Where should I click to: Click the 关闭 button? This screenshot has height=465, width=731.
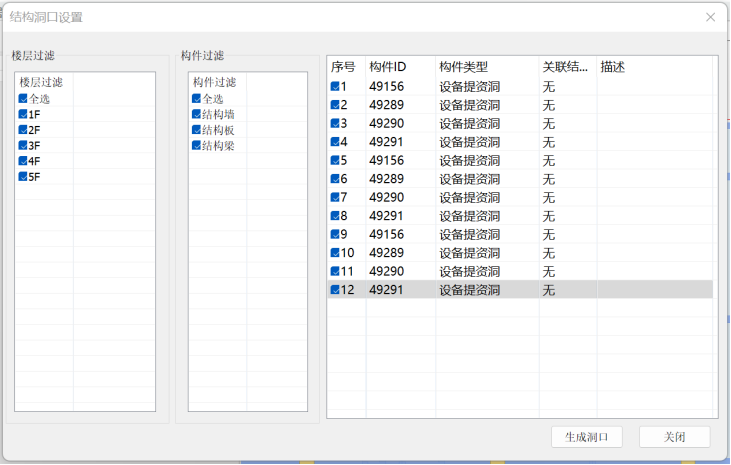(674, 437)
